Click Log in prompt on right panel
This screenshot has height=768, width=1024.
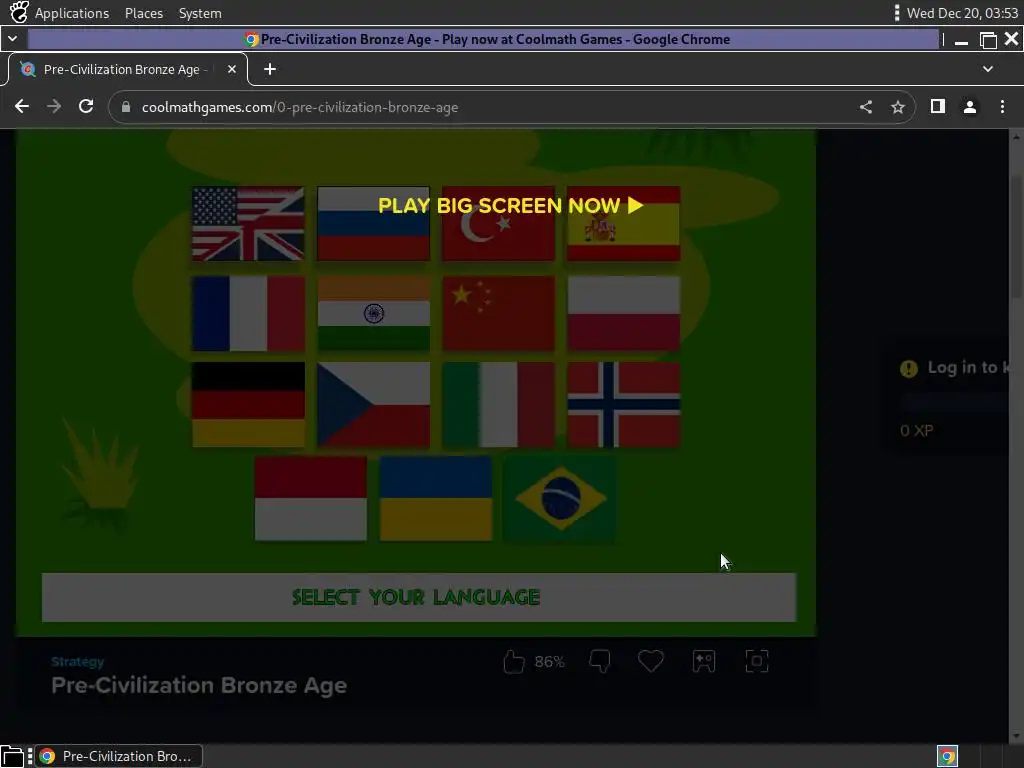[968, 368]
